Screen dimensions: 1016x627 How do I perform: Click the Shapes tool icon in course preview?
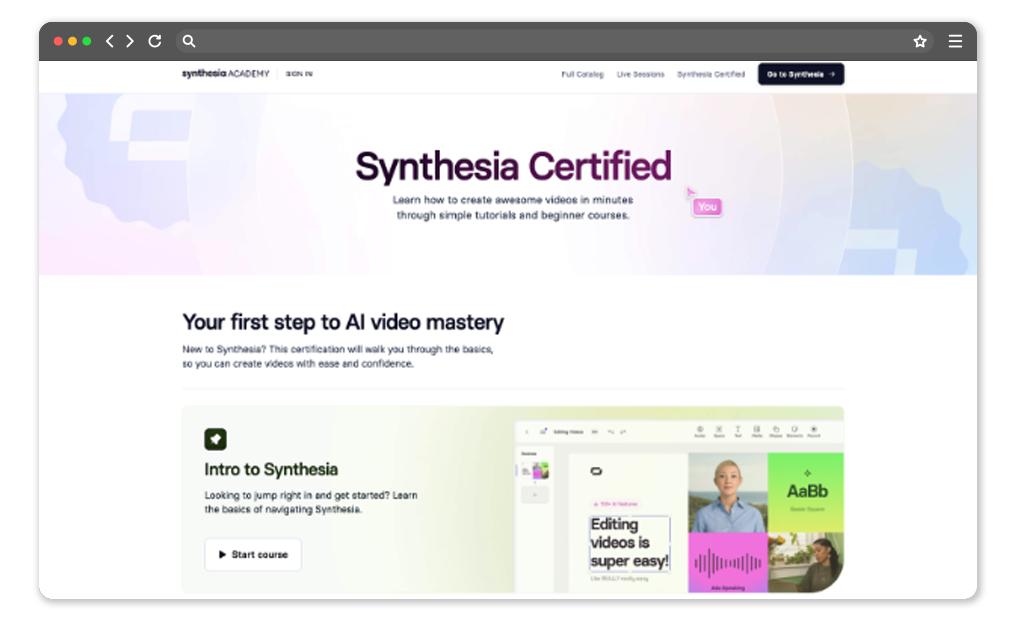pyautogui.click(x=776, y=431)
